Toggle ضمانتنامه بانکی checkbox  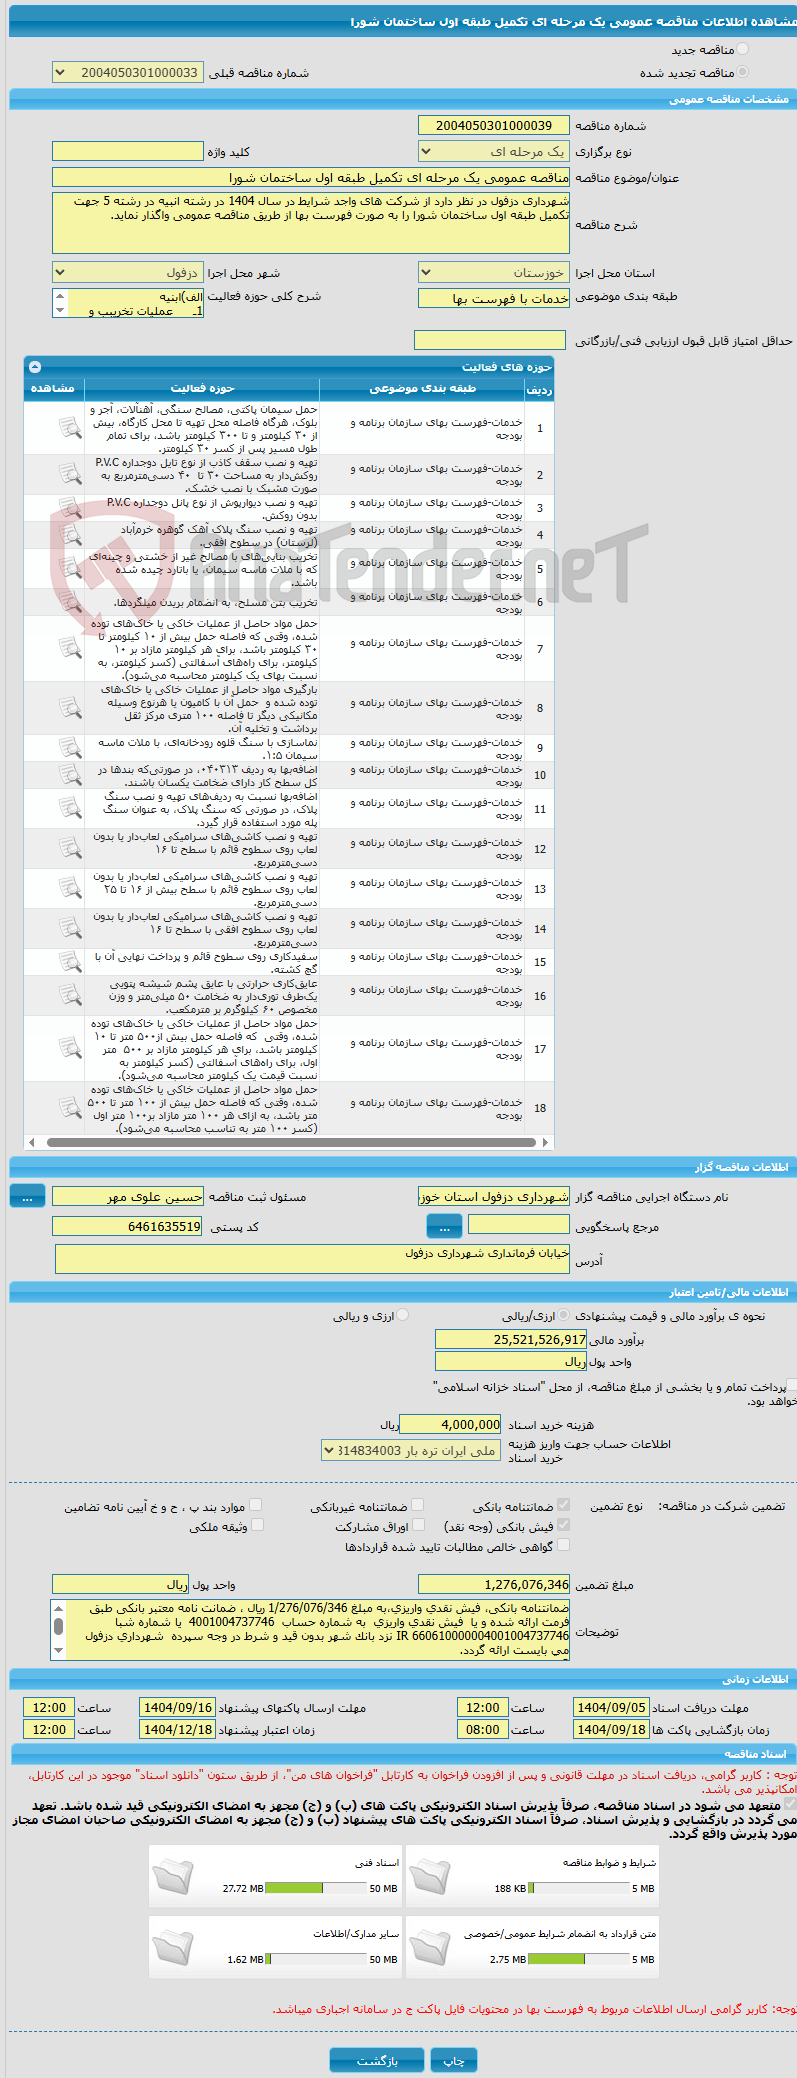point(564,1505)
